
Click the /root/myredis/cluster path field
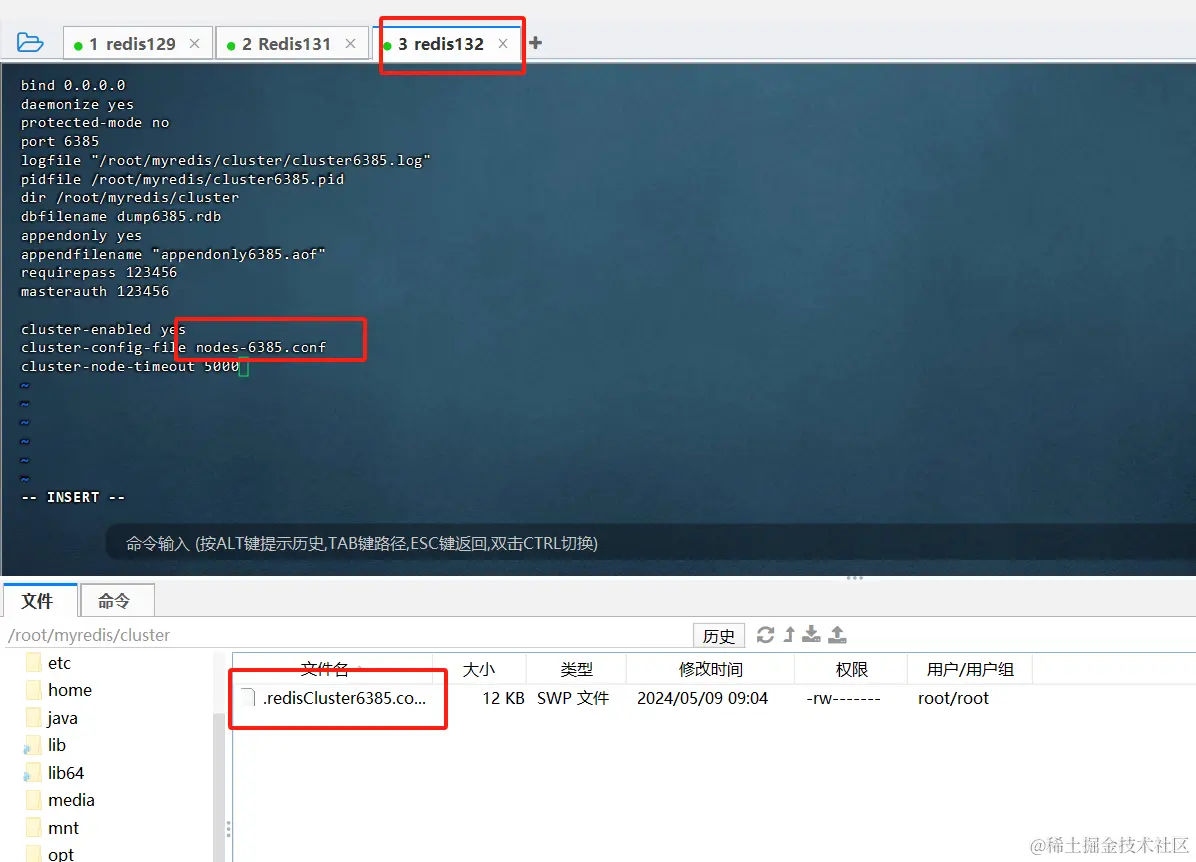[x=347, y=635]
